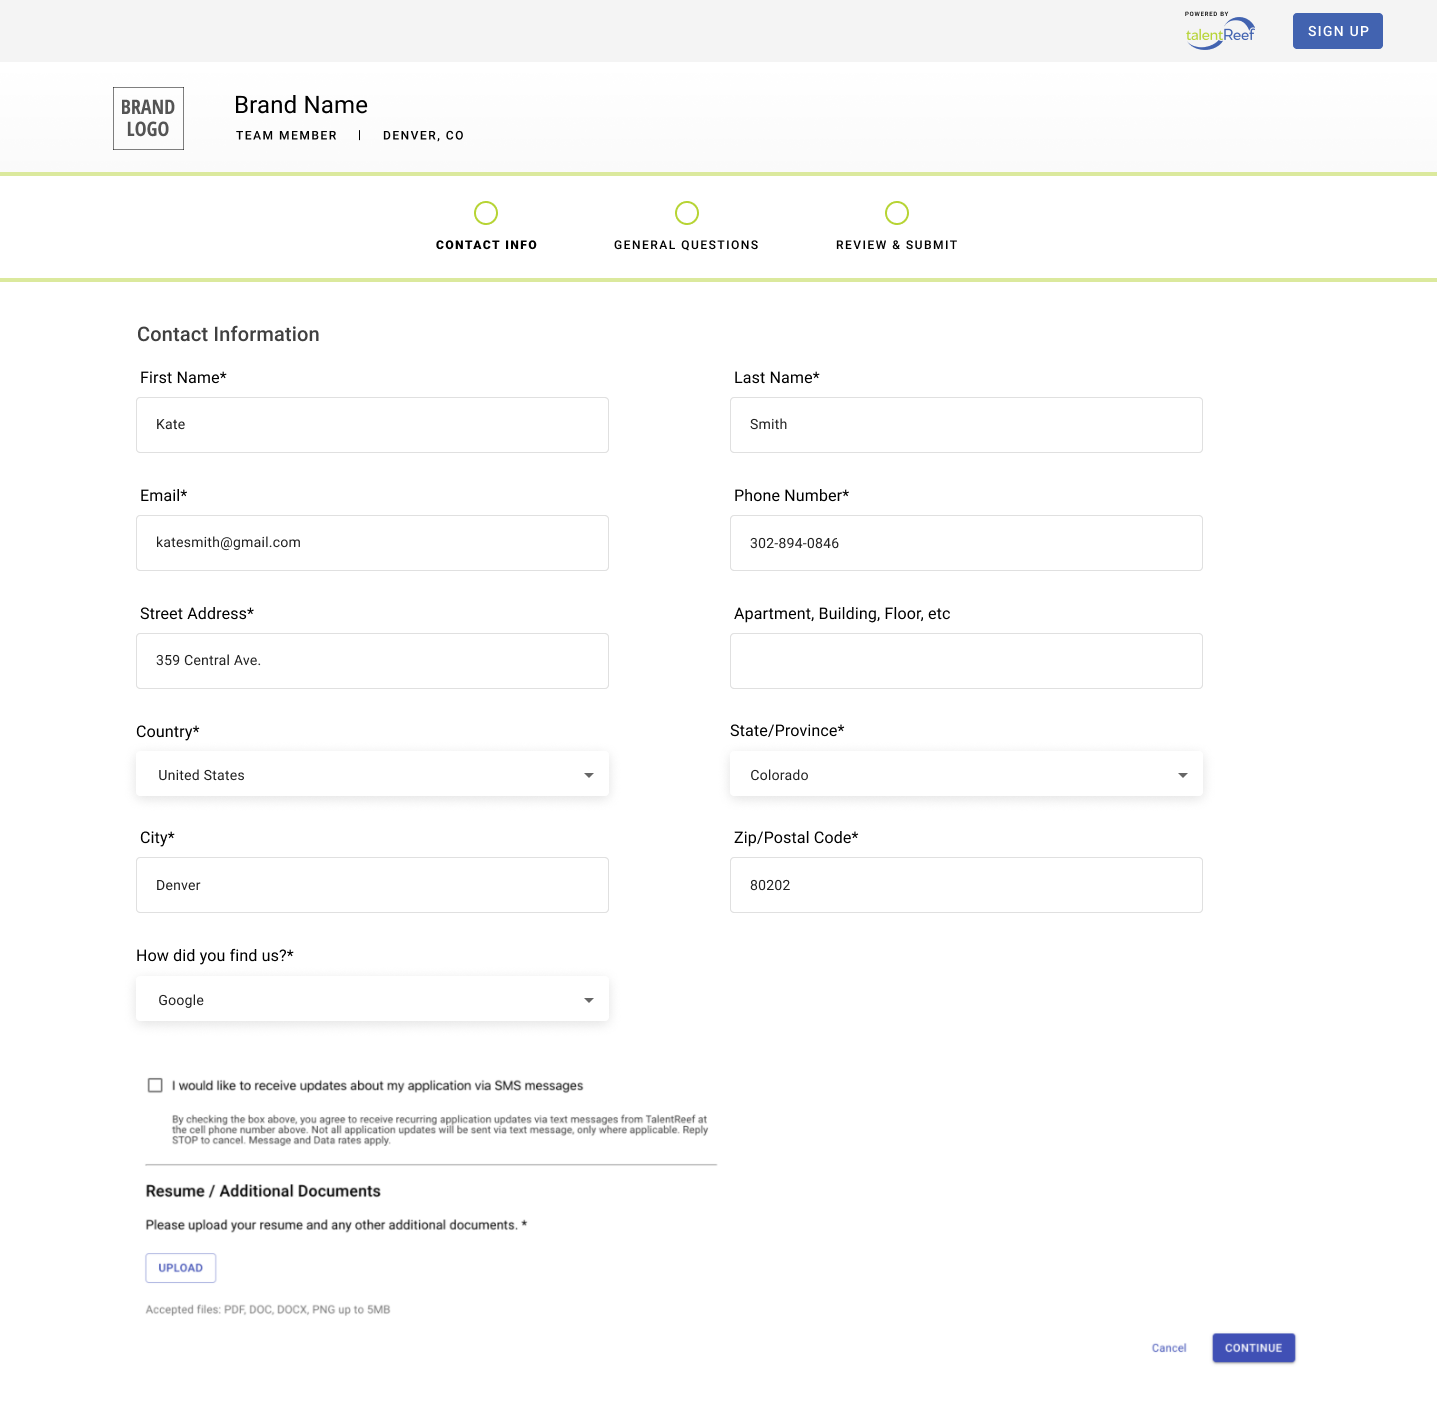
Task: Select the Review & Submit step circle
Action: click(x=896, y=213)
